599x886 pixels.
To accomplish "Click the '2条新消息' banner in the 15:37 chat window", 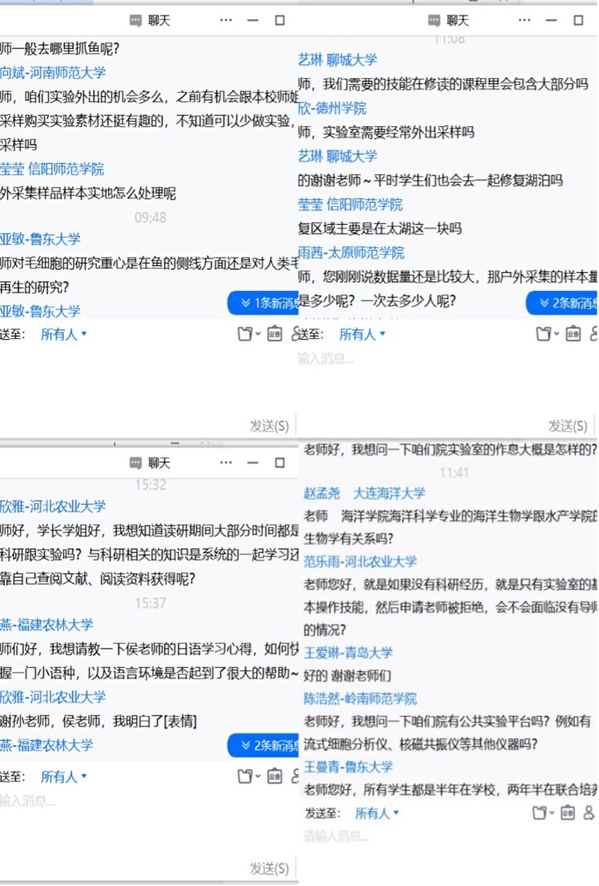I will [x=263, y=746].
